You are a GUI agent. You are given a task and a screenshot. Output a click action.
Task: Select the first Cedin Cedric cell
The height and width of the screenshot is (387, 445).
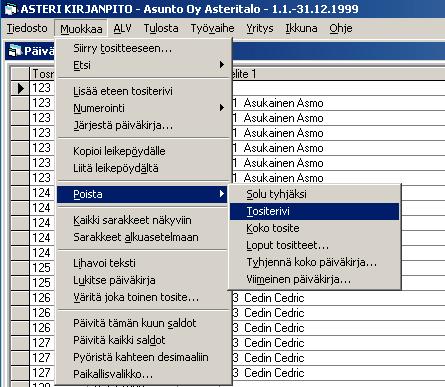338,298
